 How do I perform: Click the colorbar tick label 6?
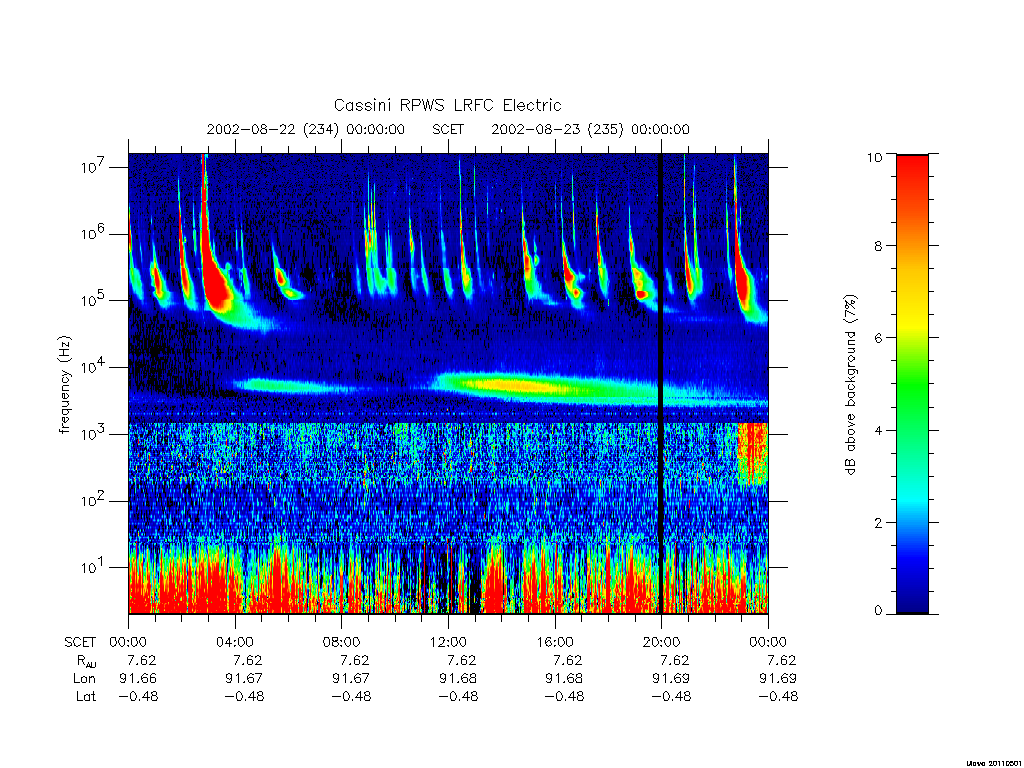coord(878,338)
